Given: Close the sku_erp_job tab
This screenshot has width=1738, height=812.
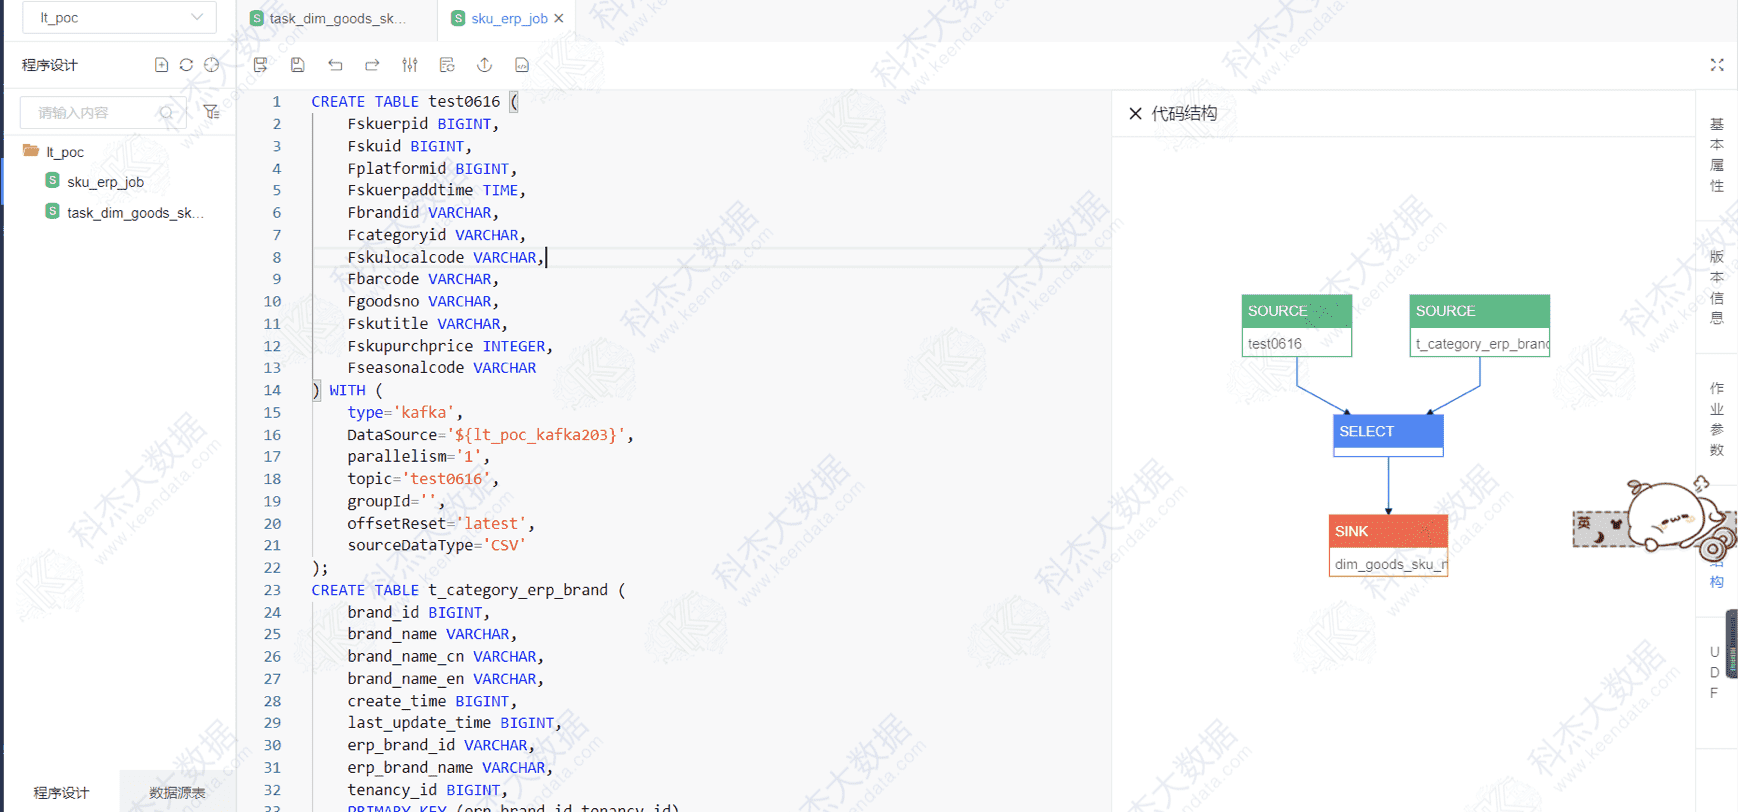Looking at the screenshot, I should (559, 19).
